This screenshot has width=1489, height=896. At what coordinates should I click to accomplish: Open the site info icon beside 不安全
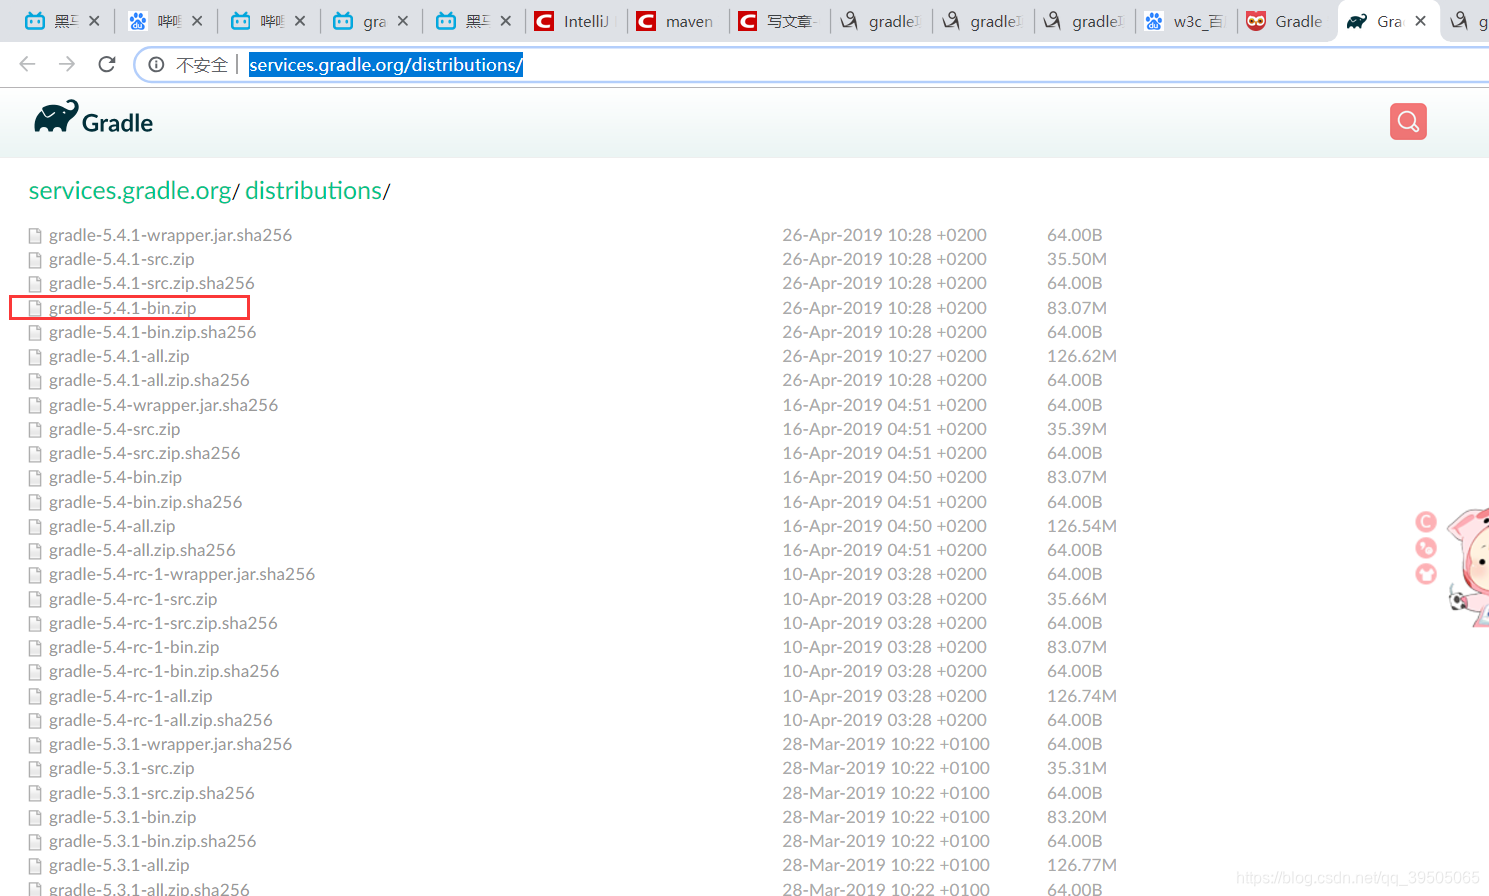tap(156, 65)
